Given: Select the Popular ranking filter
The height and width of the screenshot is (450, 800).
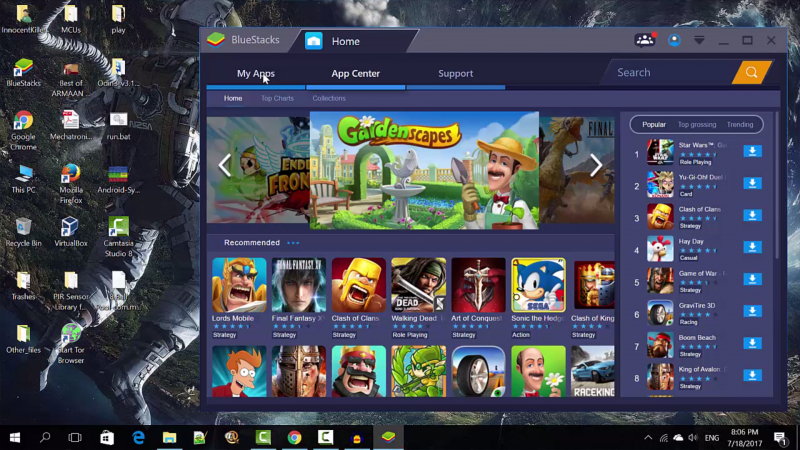Looking at the screenshot, I should (x=654, y=124).
